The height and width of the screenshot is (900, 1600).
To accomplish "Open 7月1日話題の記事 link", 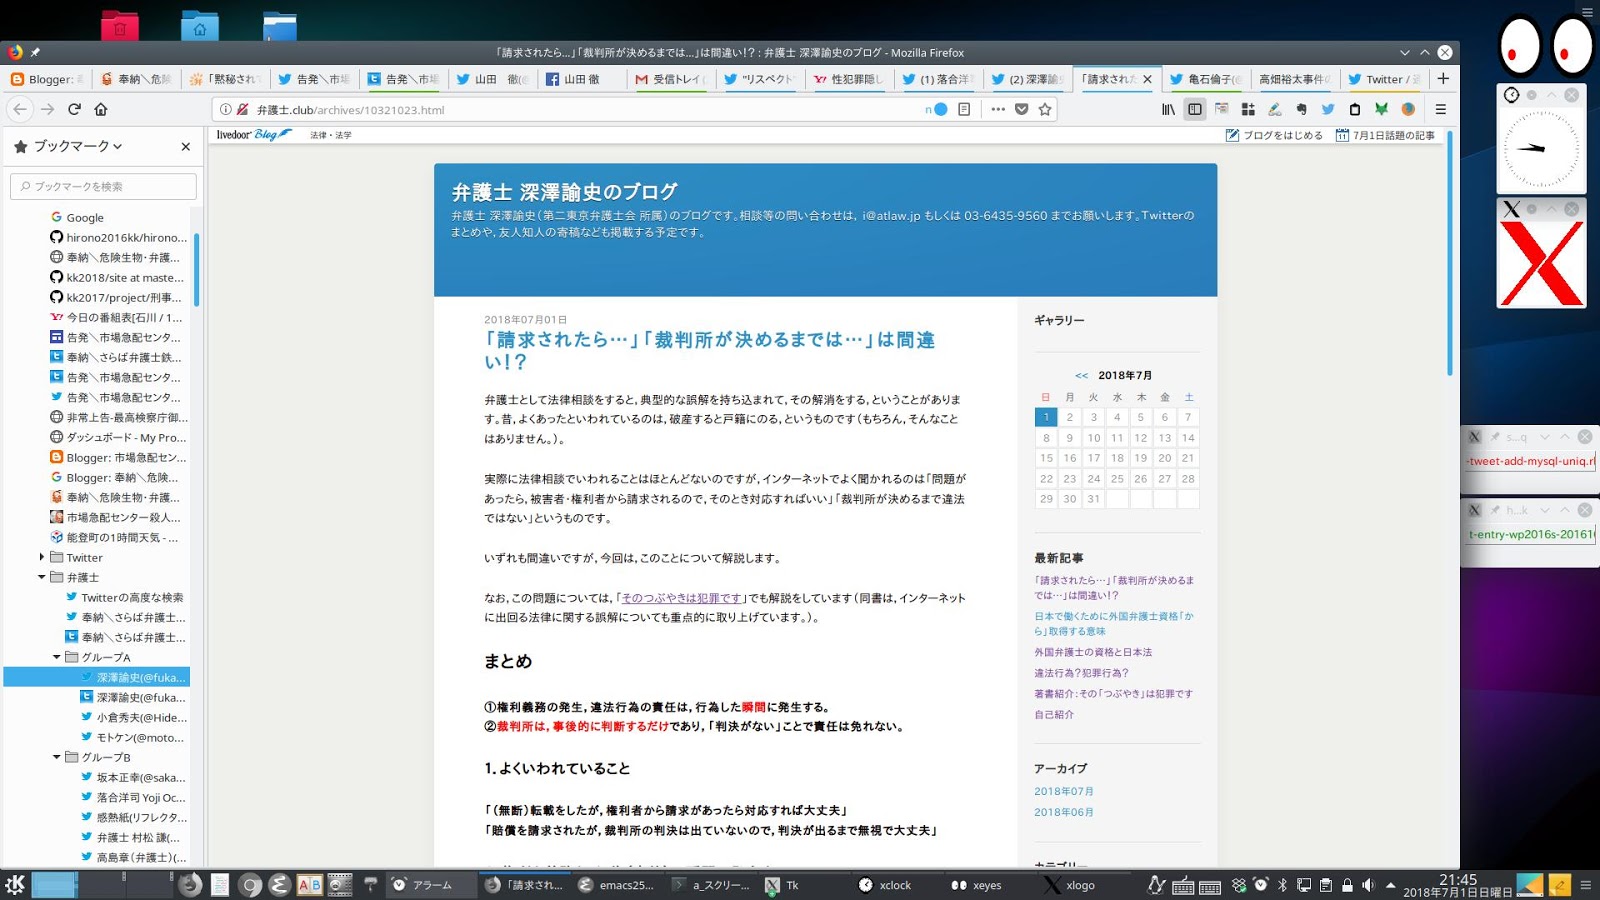I will point(1385,135).
